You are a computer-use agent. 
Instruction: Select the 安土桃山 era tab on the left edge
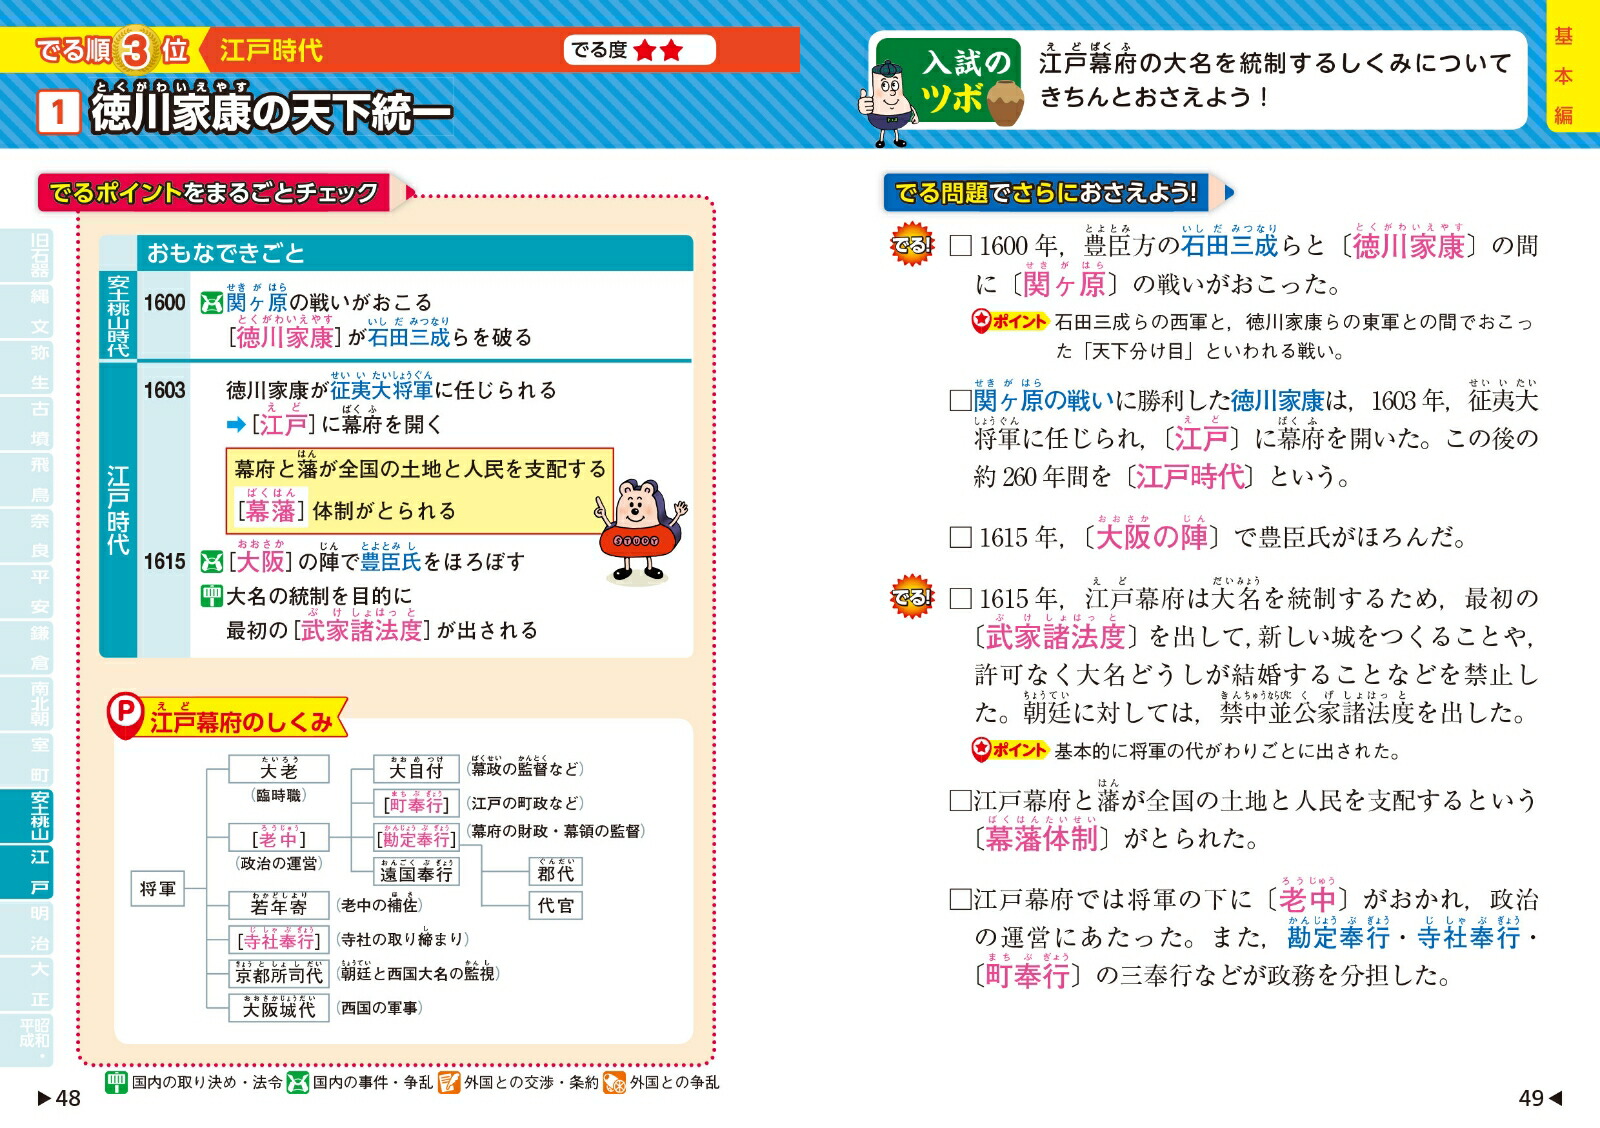40,815
